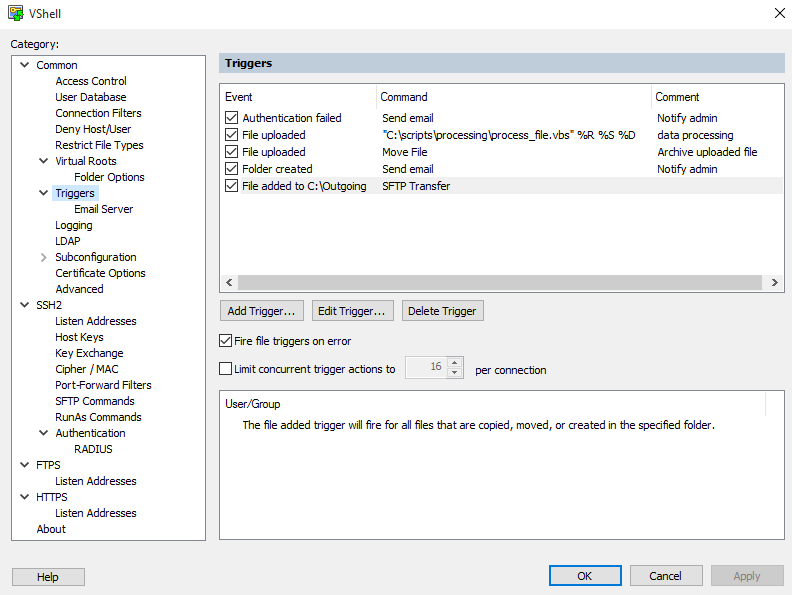Collapse the SSH2 category node
792x595 pixels.
[x=24, y=305]
